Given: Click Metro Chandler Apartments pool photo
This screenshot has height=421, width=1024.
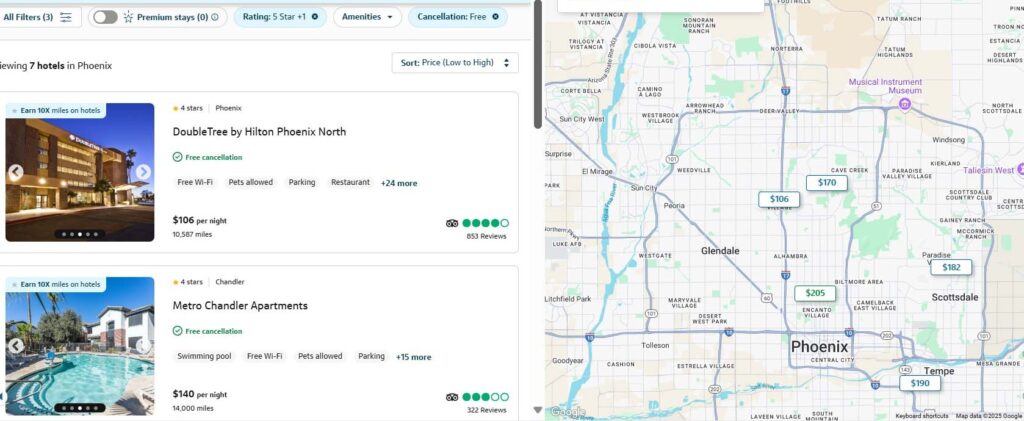Looking at the screenshot, I should 80,346.
